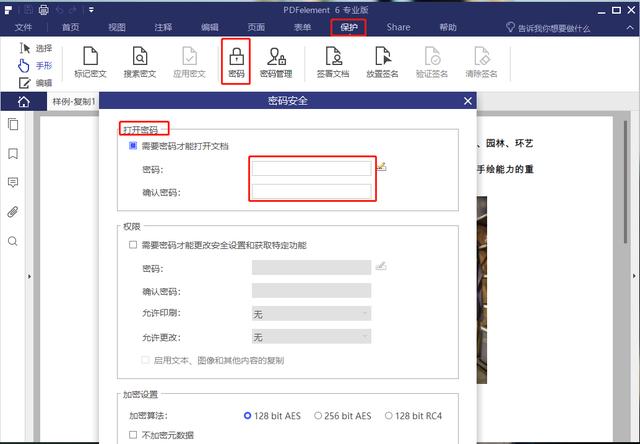Expand the left panel arrow
Viewport: 640px width, 444px height.
click(x=29, y=277)
